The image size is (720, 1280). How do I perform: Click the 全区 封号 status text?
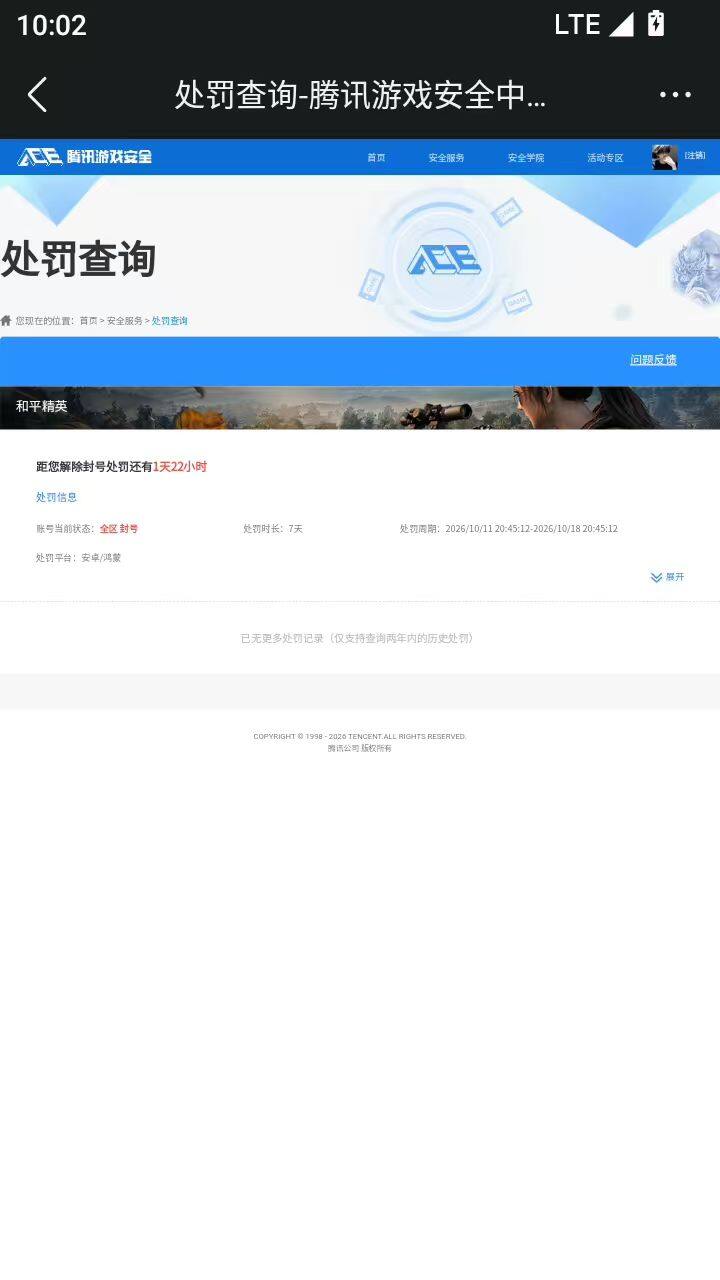119,529
